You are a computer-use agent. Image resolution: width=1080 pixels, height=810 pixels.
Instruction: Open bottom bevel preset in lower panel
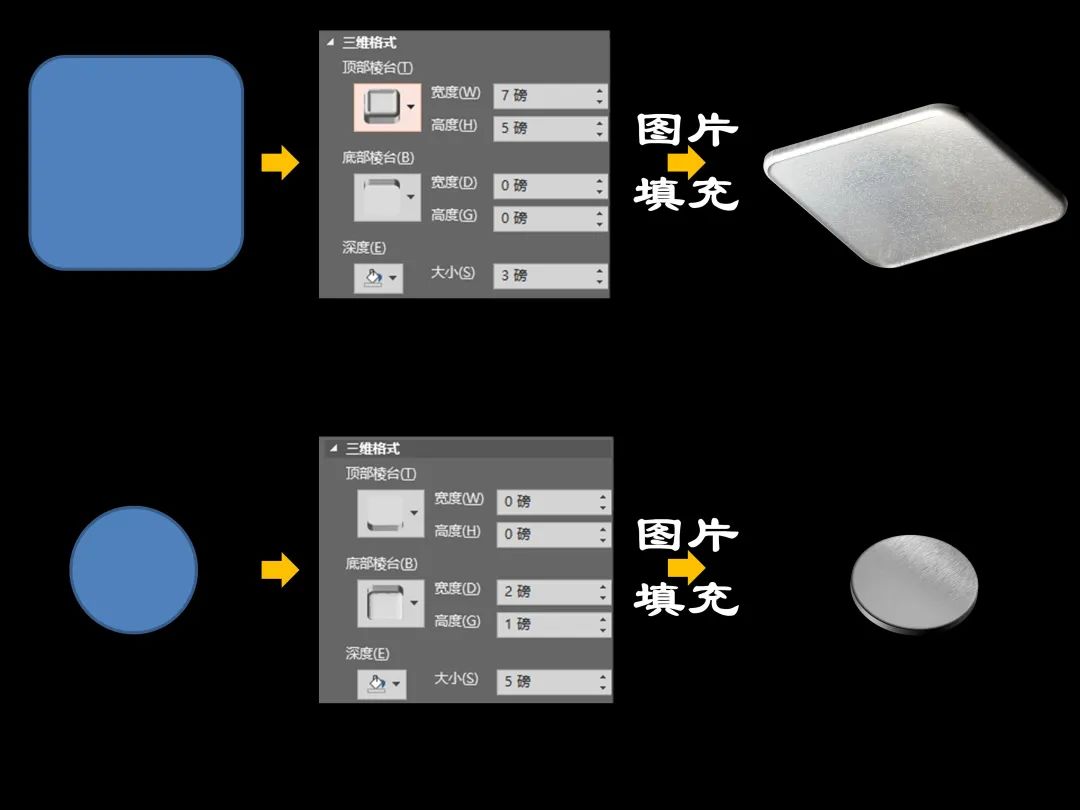tap(391, 603)
